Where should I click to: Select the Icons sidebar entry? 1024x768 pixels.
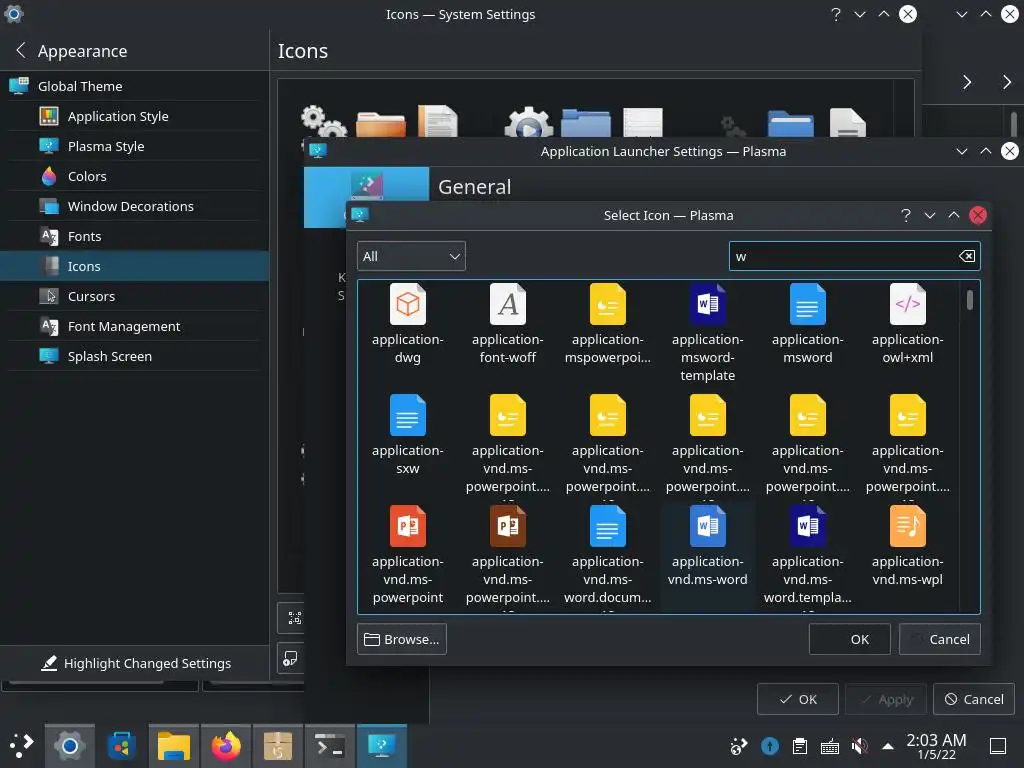tap(135, 266)
